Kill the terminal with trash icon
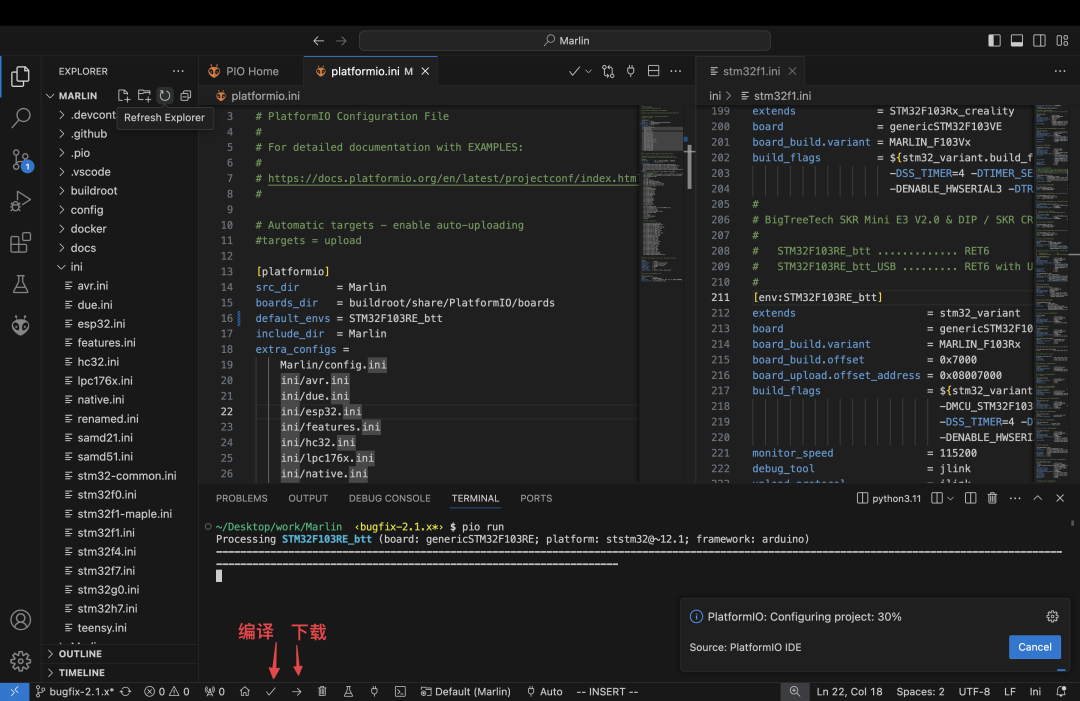This screenshot has height=701, width=1080. point(992,498)
